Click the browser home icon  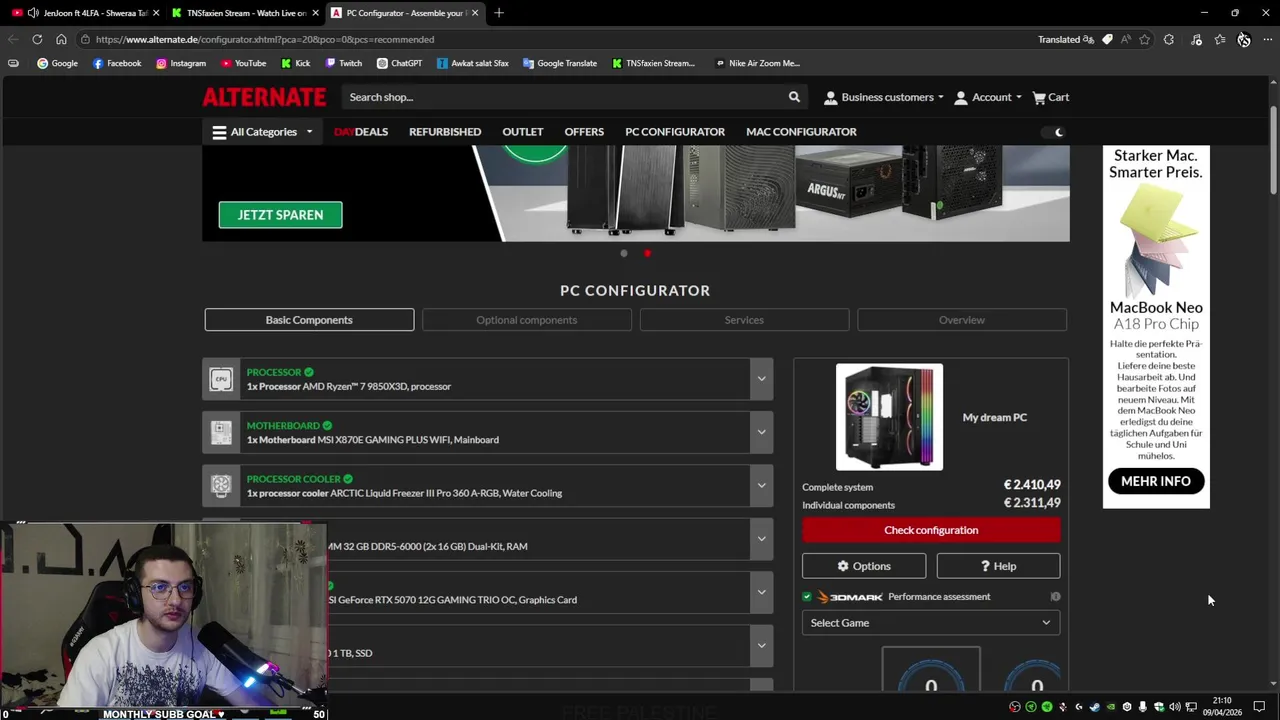coord(61,39)
